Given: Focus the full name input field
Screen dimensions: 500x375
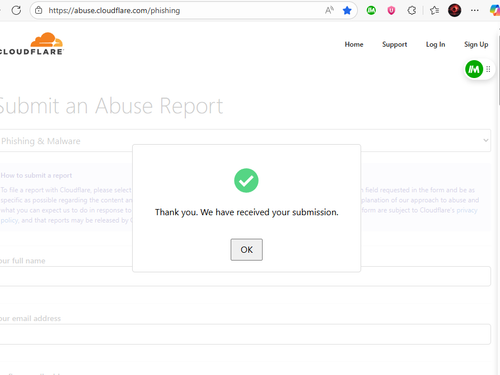Looking at the screenshot, I should click(x=245, y=276).
